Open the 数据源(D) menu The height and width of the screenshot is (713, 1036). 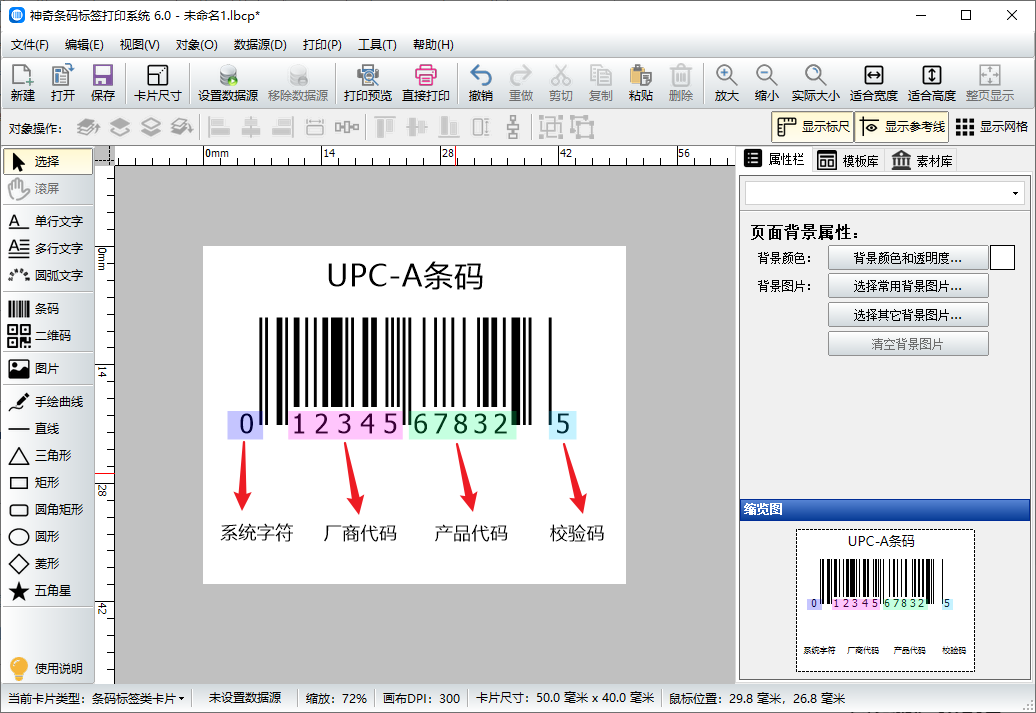[260, 45]
